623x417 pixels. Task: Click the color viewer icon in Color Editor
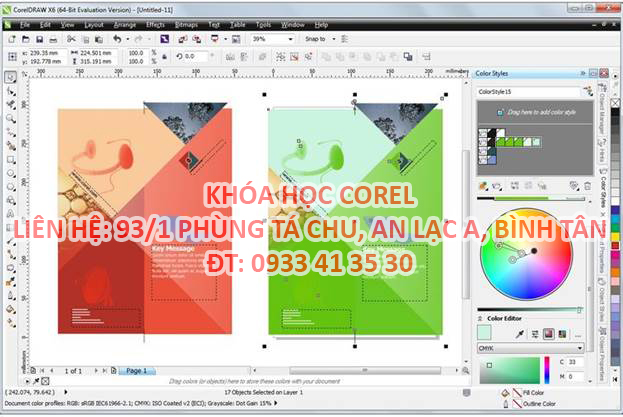(x=549, y=334)
